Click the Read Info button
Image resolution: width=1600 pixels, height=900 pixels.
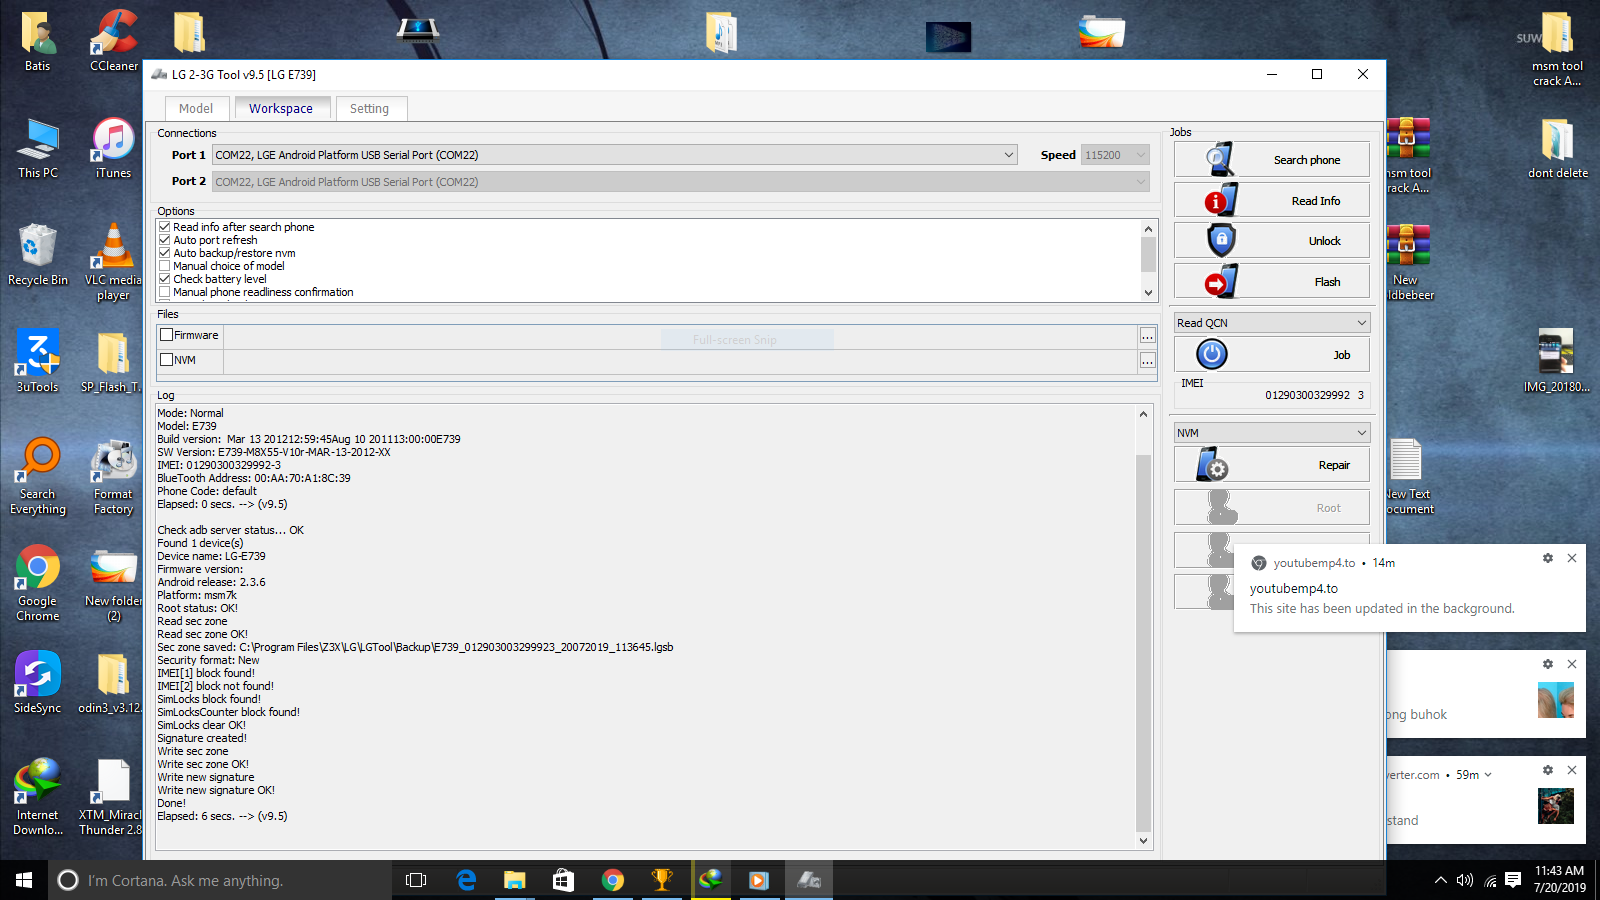click(x=1272, y=201)
